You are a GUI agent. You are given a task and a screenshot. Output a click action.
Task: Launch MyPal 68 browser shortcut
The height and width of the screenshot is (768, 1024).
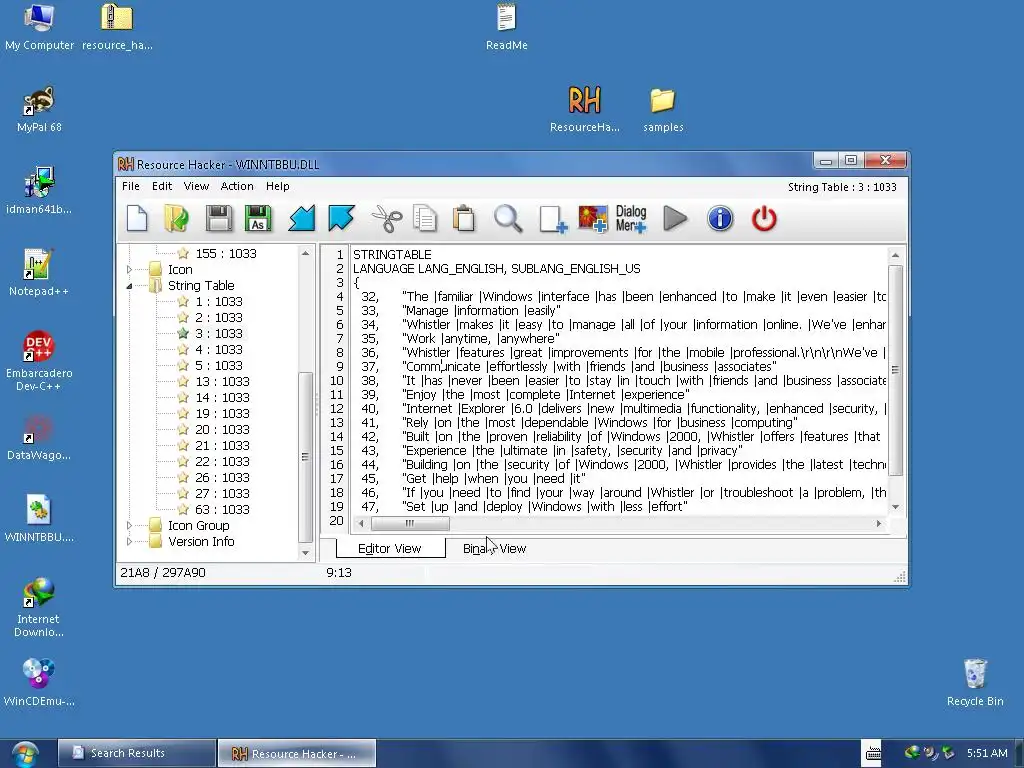[39, 109]
